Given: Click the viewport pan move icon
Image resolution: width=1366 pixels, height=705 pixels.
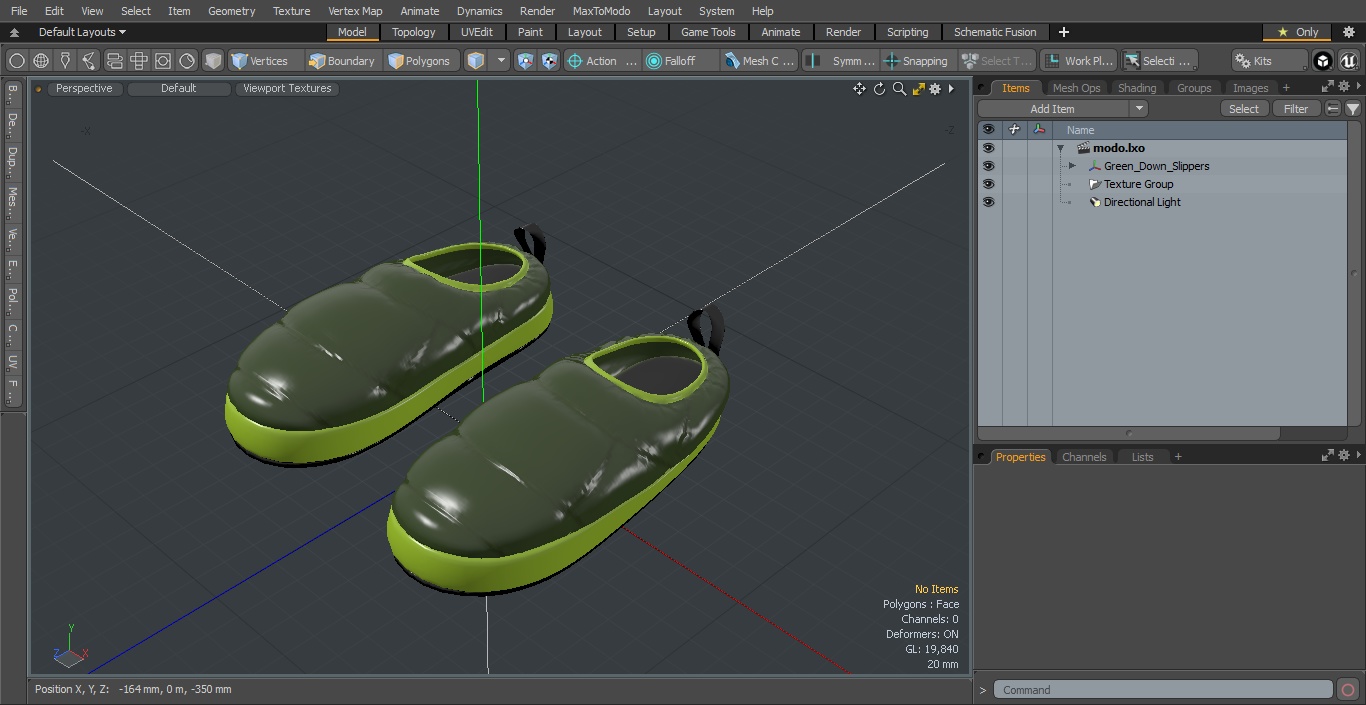Looking at the screenshot, I should [859, 89].
